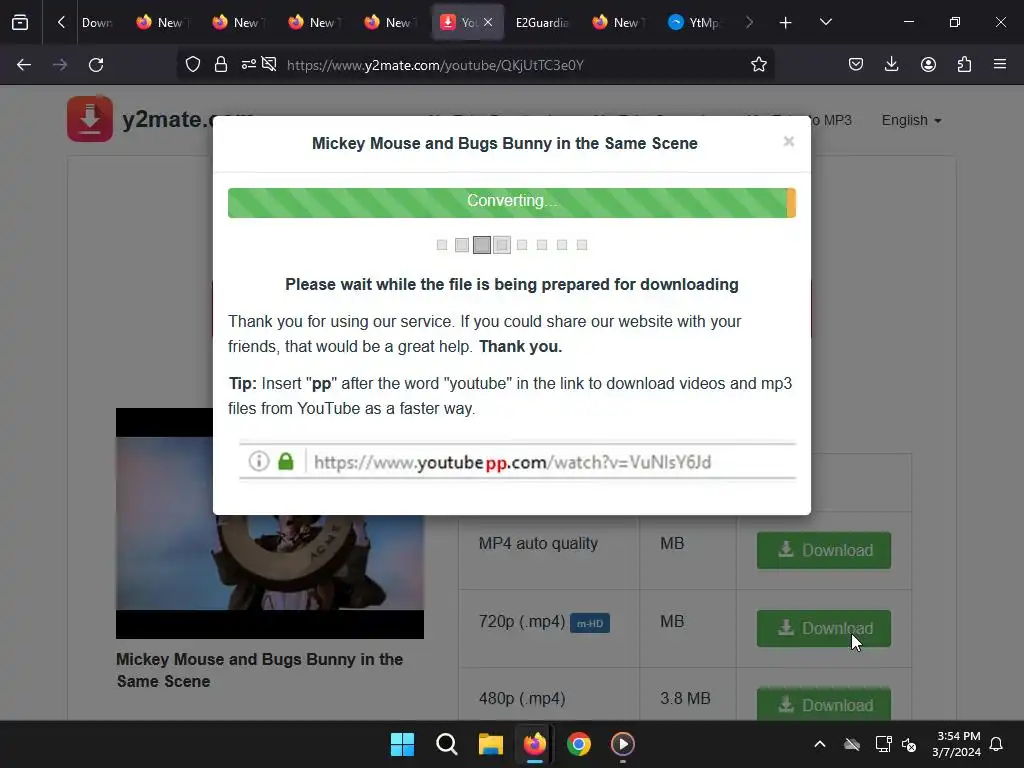This screenshot has width=1024, height=768.
Task: Show hidden system tray icons
Action: click(820, 744)
